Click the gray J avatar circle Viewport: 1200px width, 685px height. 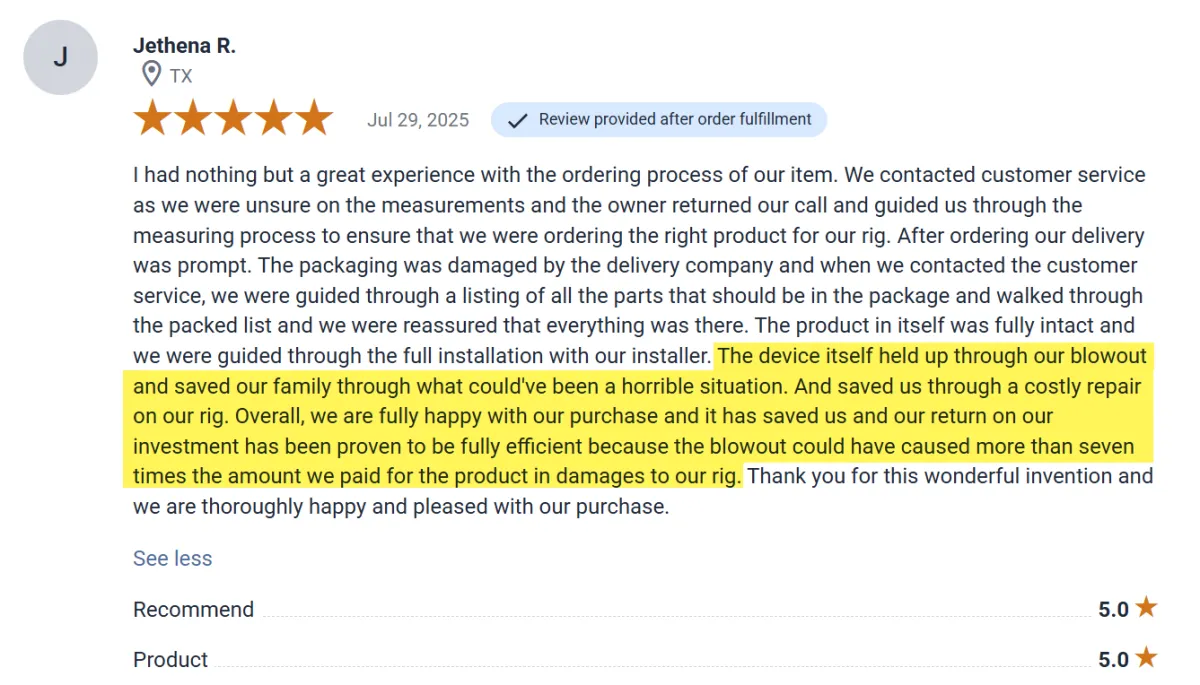[x=60, y=57]
